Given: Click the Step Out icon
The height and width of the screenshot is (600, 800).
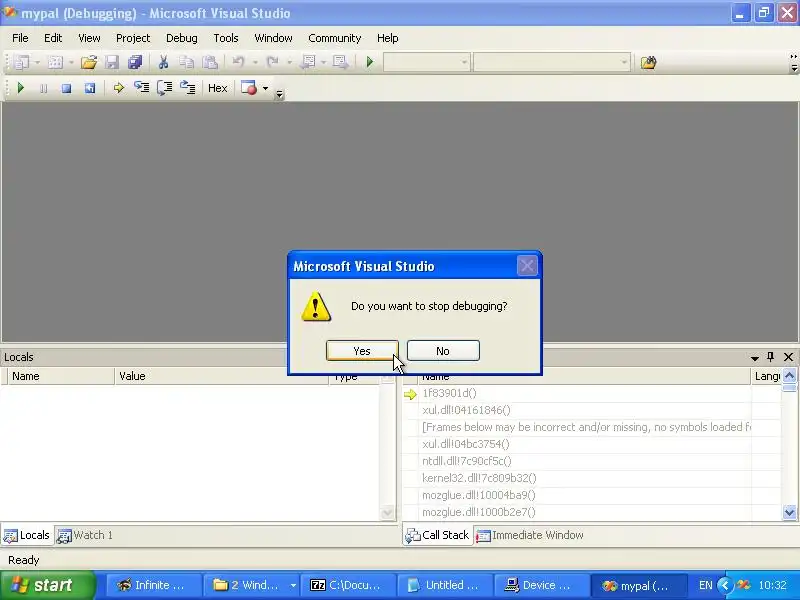Looking at the screenshot, I should (x=188, y=88).
